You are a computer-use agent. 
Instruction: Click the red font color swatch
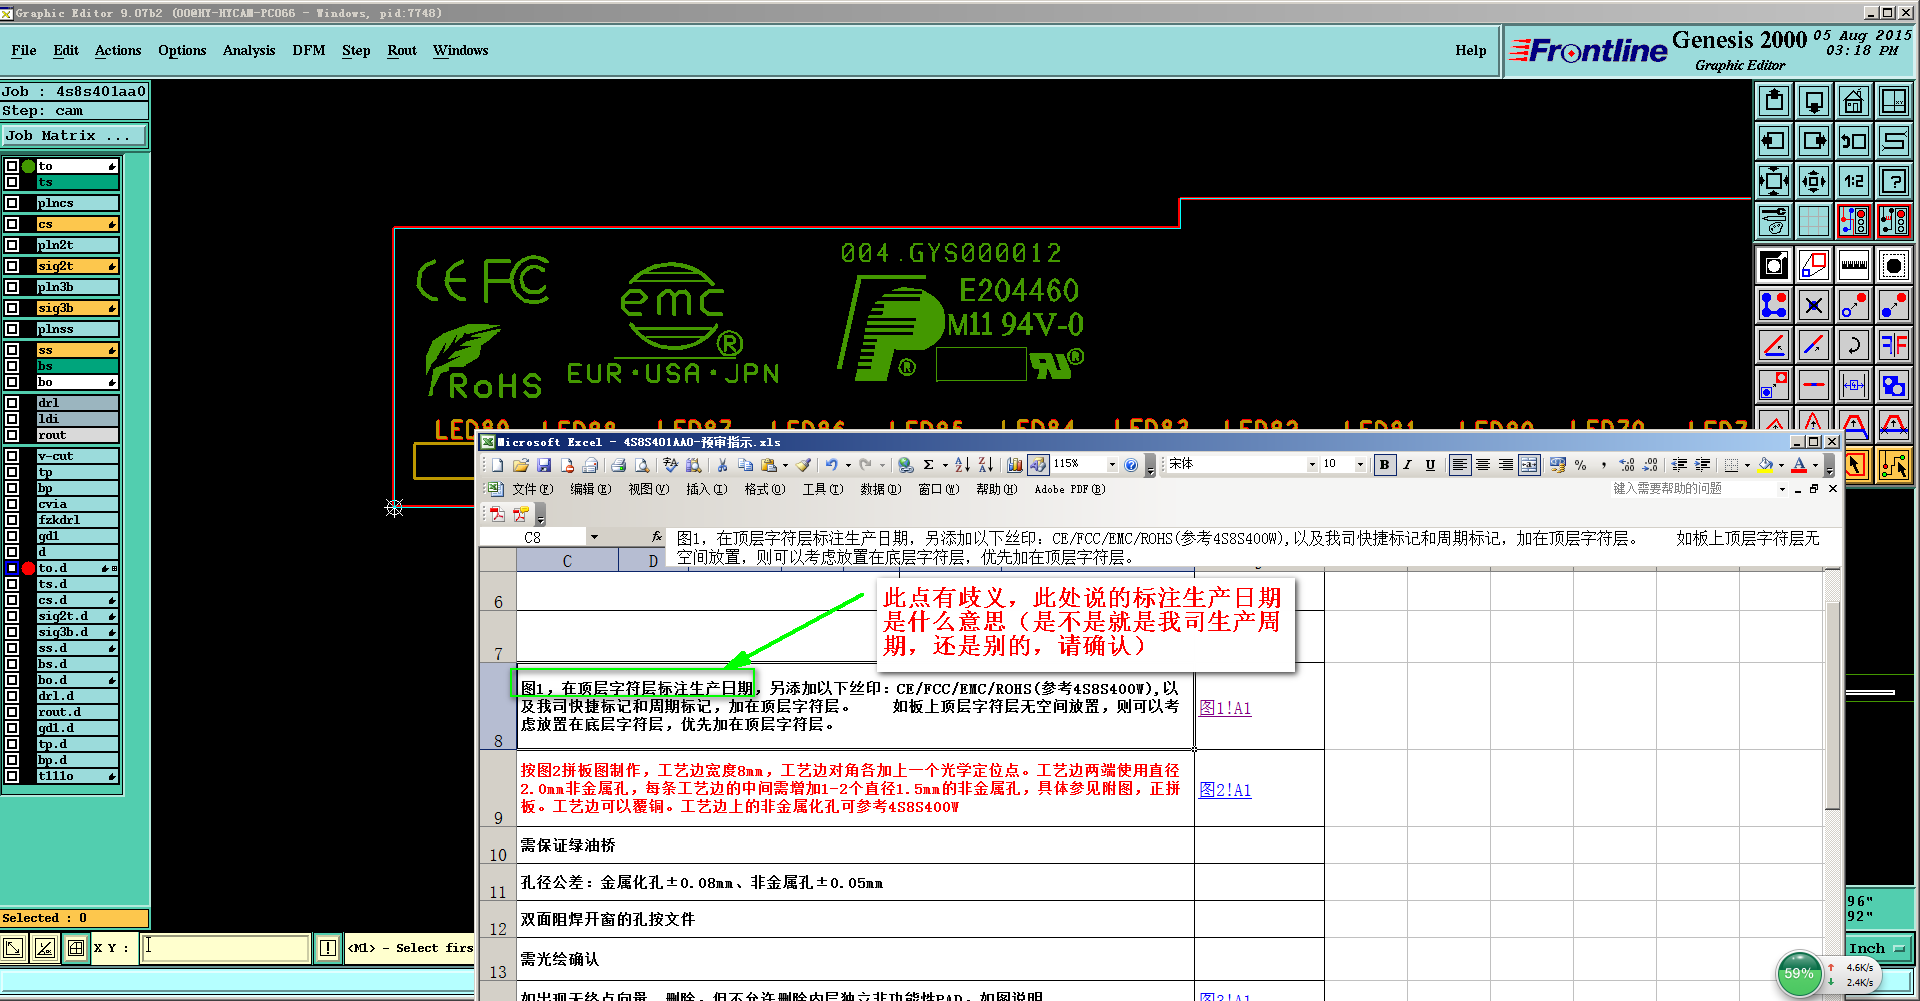coord(1800,465)
